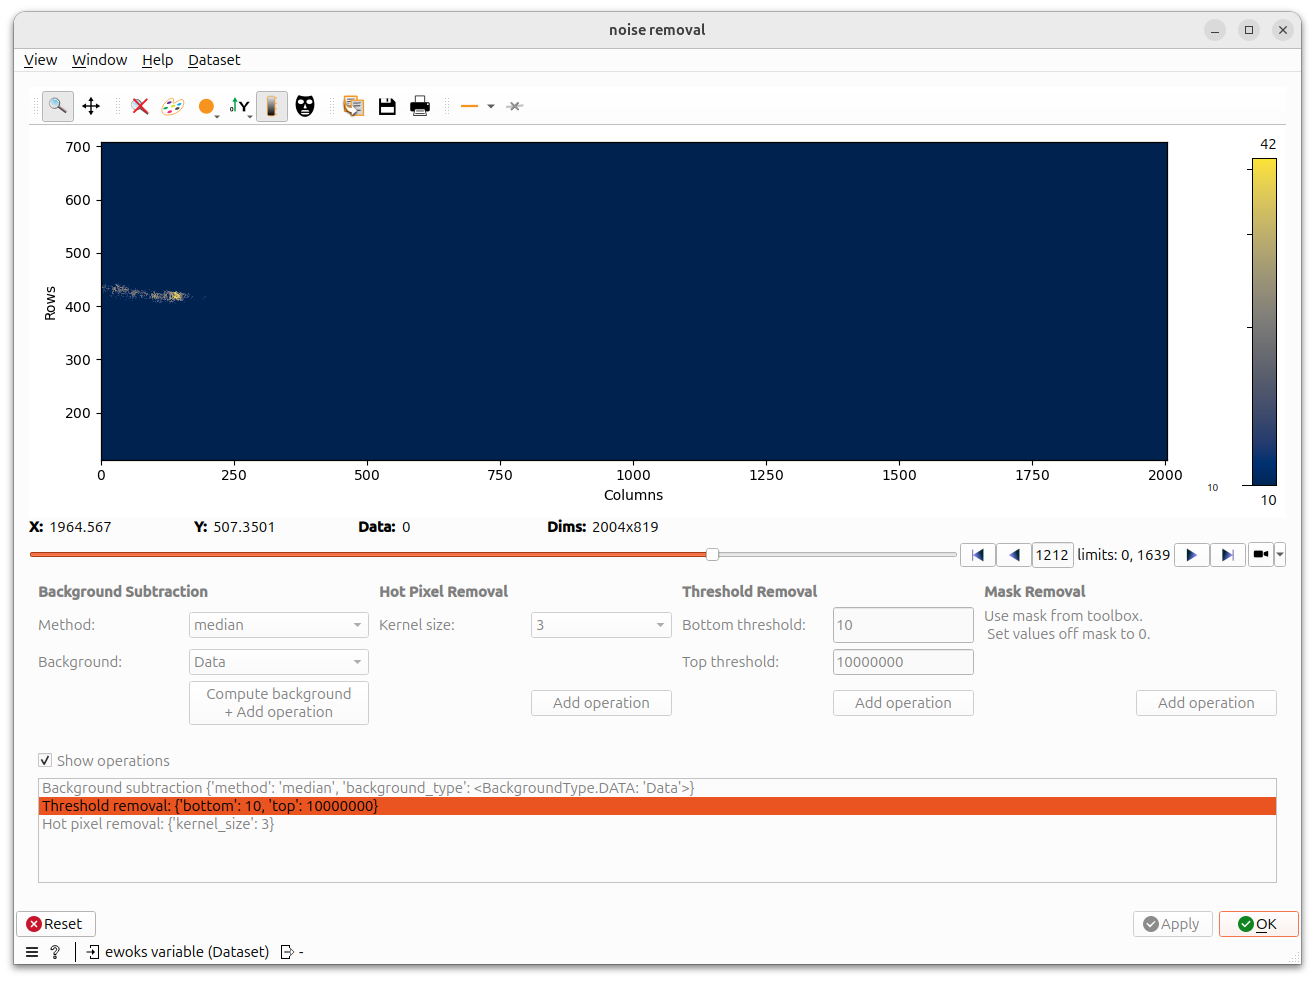Toggle the colorbar display button
This screenshot has height=981, width=1315.
click(x=272, y=106)
